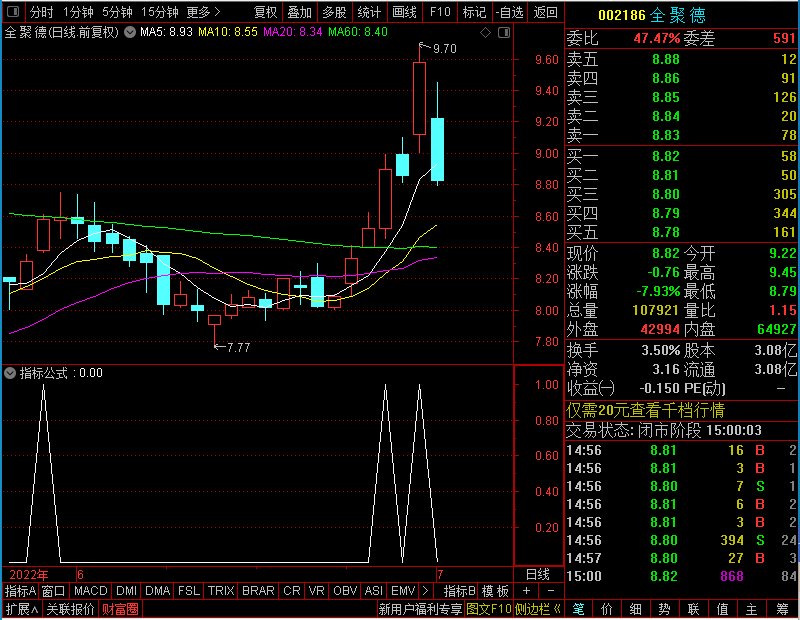Toggle the panel layout icon at top-left of toolbar
The width and height of the screenshot is (800, 620).
pos(13,11)
